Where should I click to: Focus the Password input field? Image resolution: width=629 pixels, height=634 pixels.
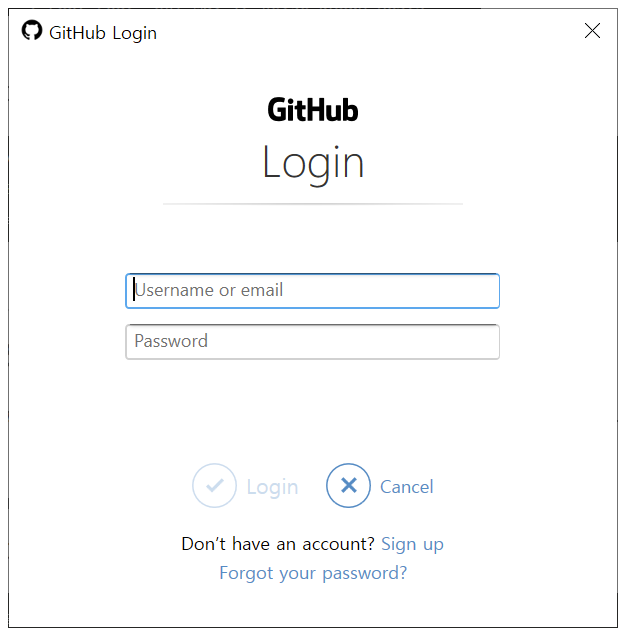pyautogui.click(x=312, y=342)
